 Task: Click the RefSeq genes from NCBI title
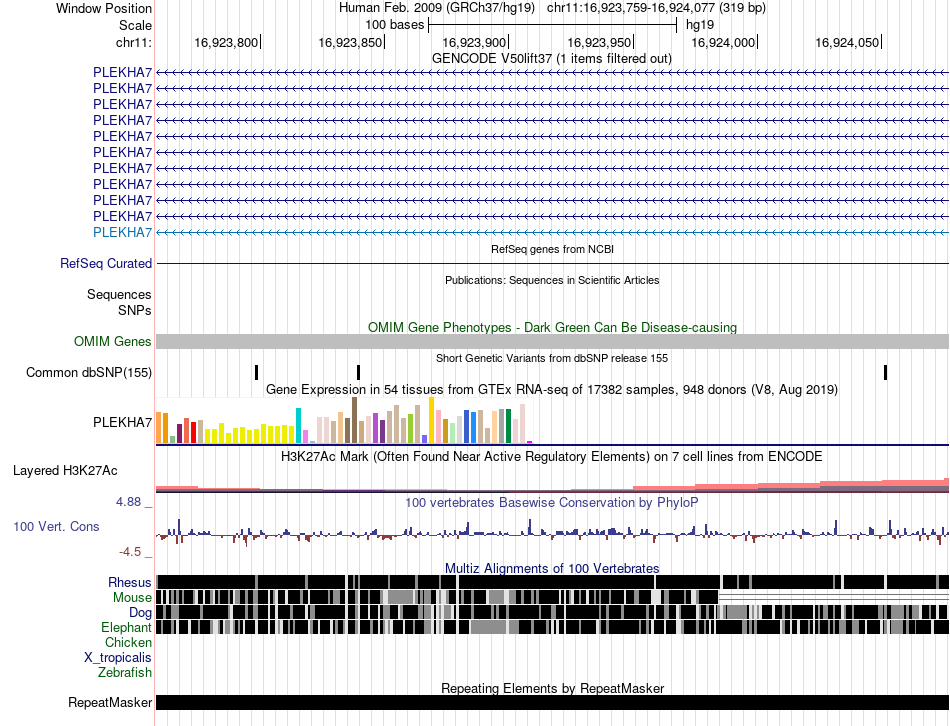552,249
